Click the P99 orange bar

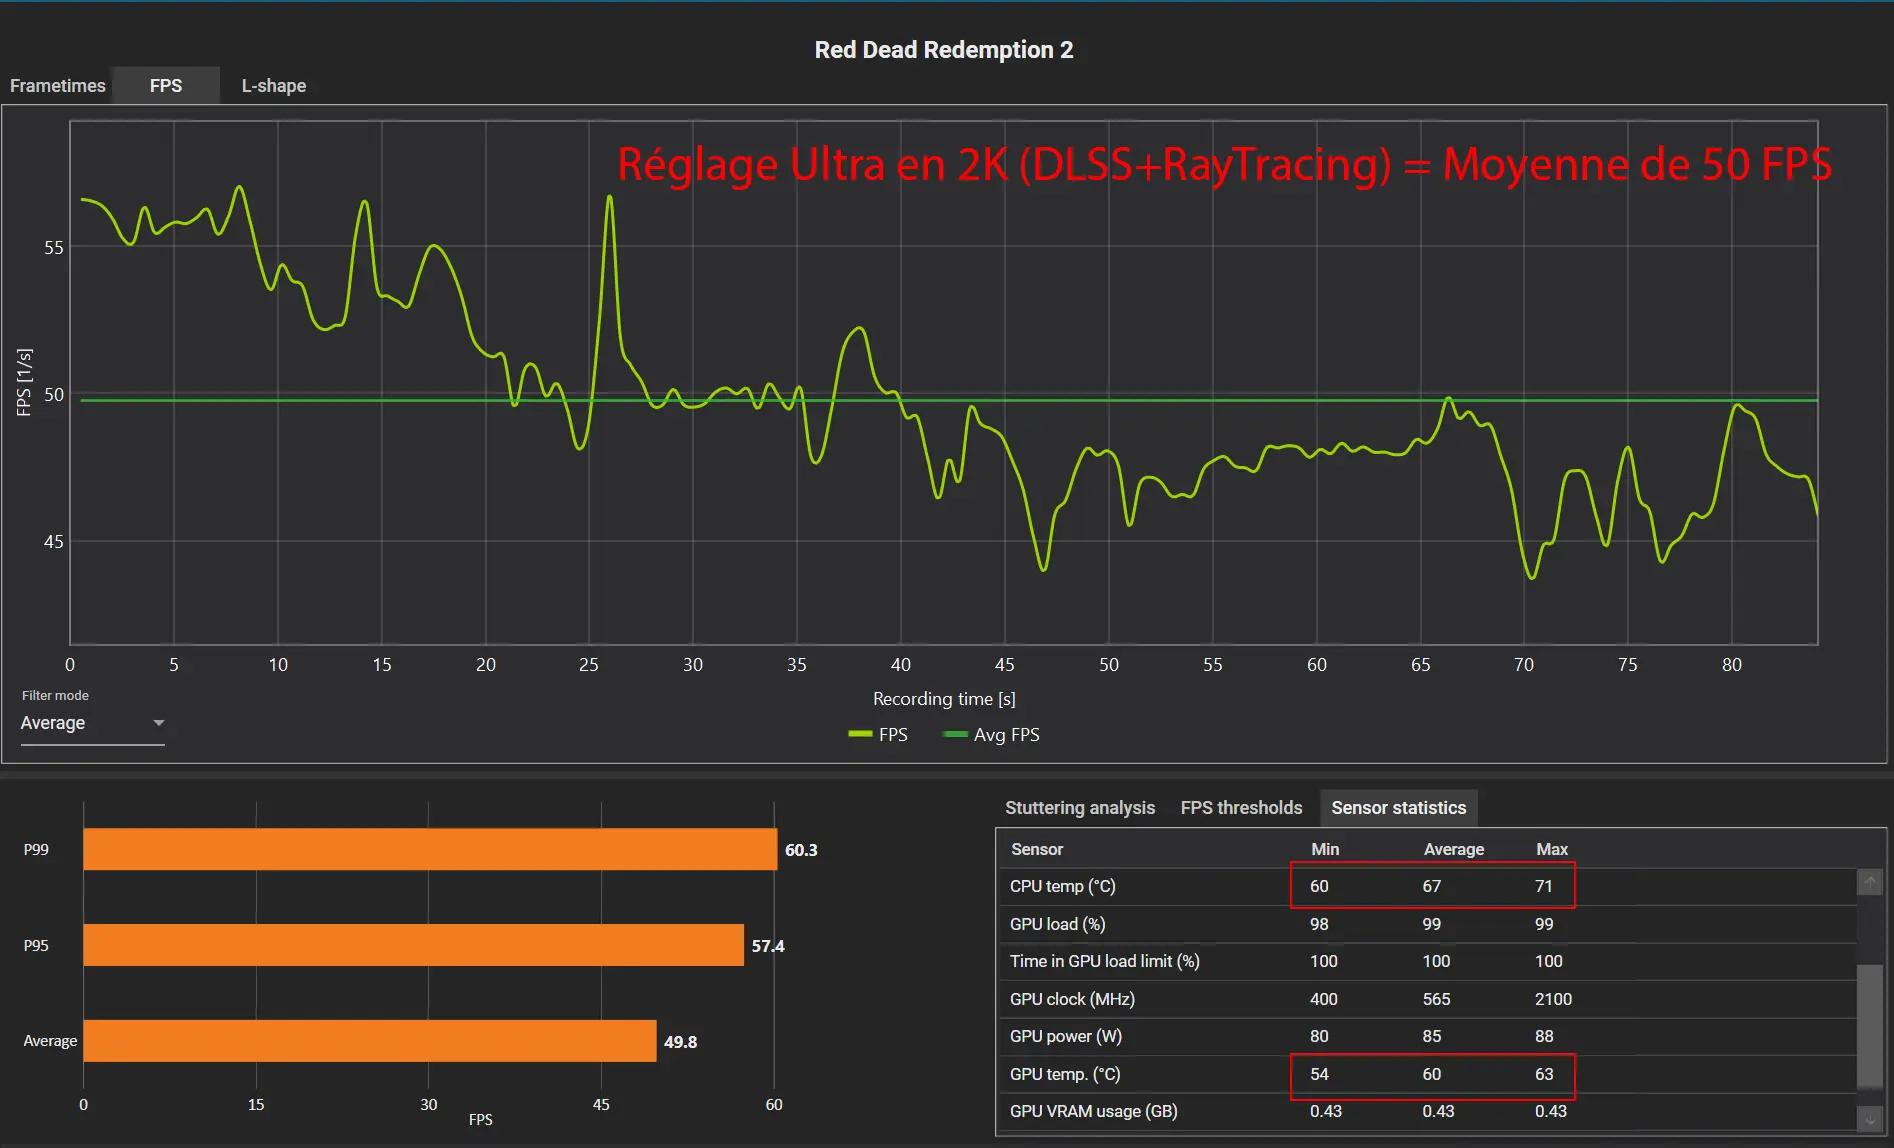[430, 850]
